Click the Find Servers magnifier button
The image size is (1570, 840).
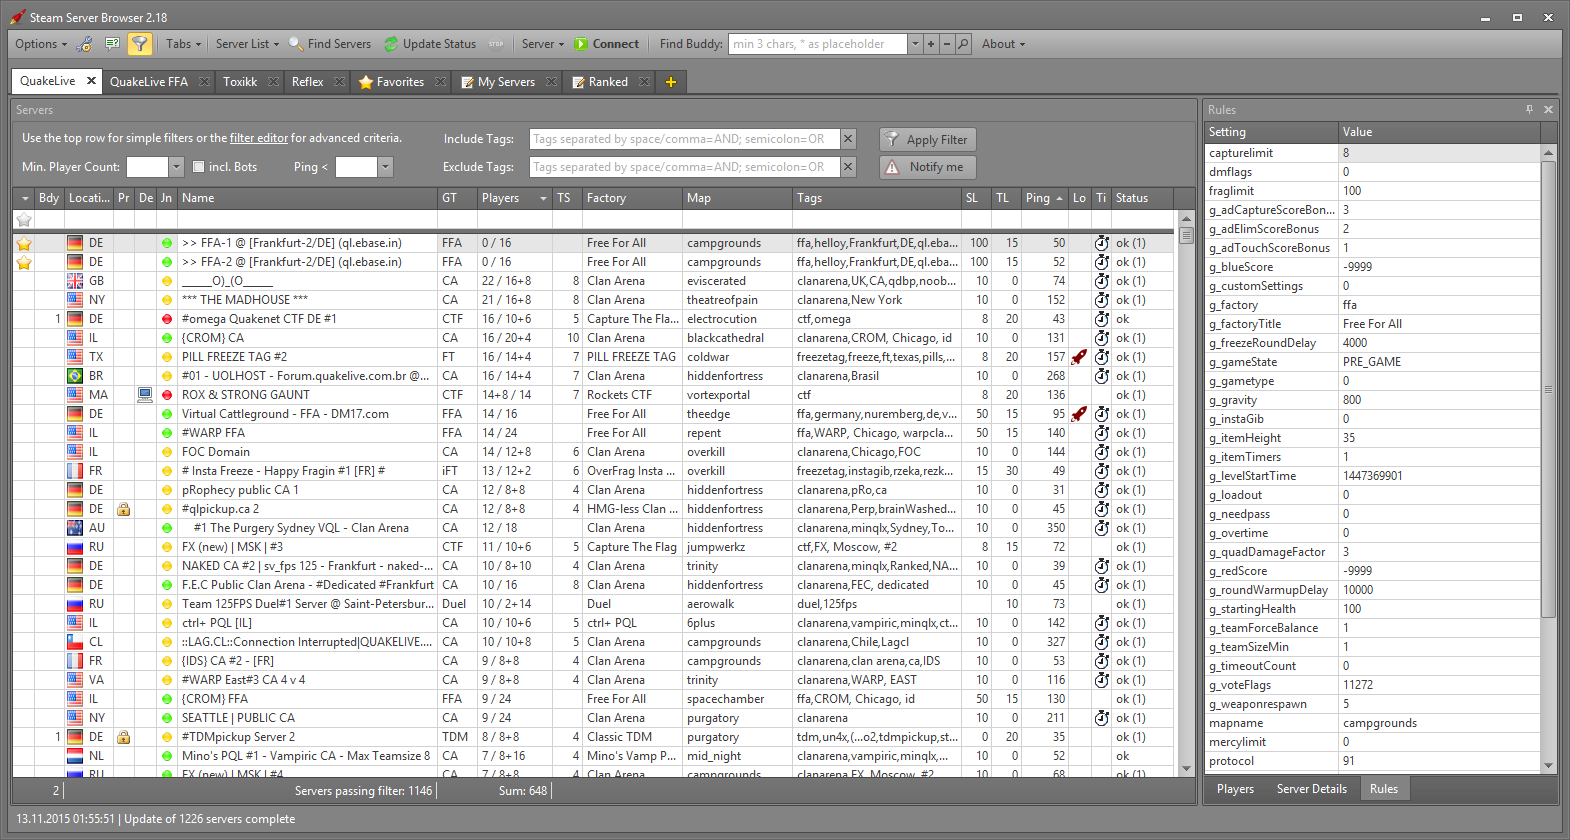click(330, 44)
